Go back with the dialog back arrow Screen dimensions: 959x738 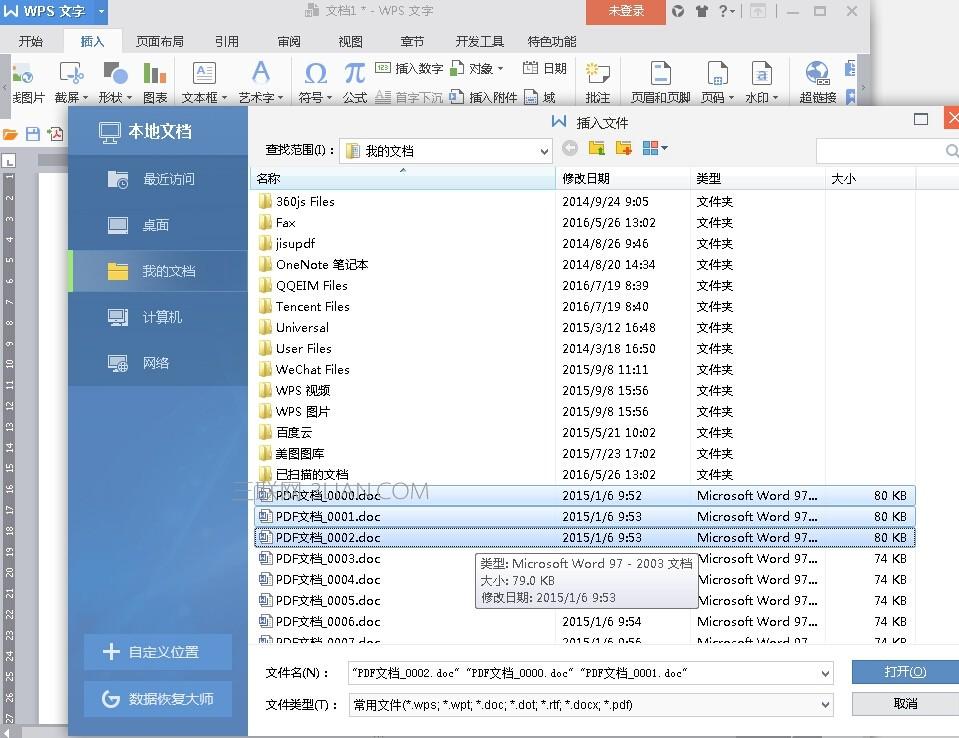(569, 147)
